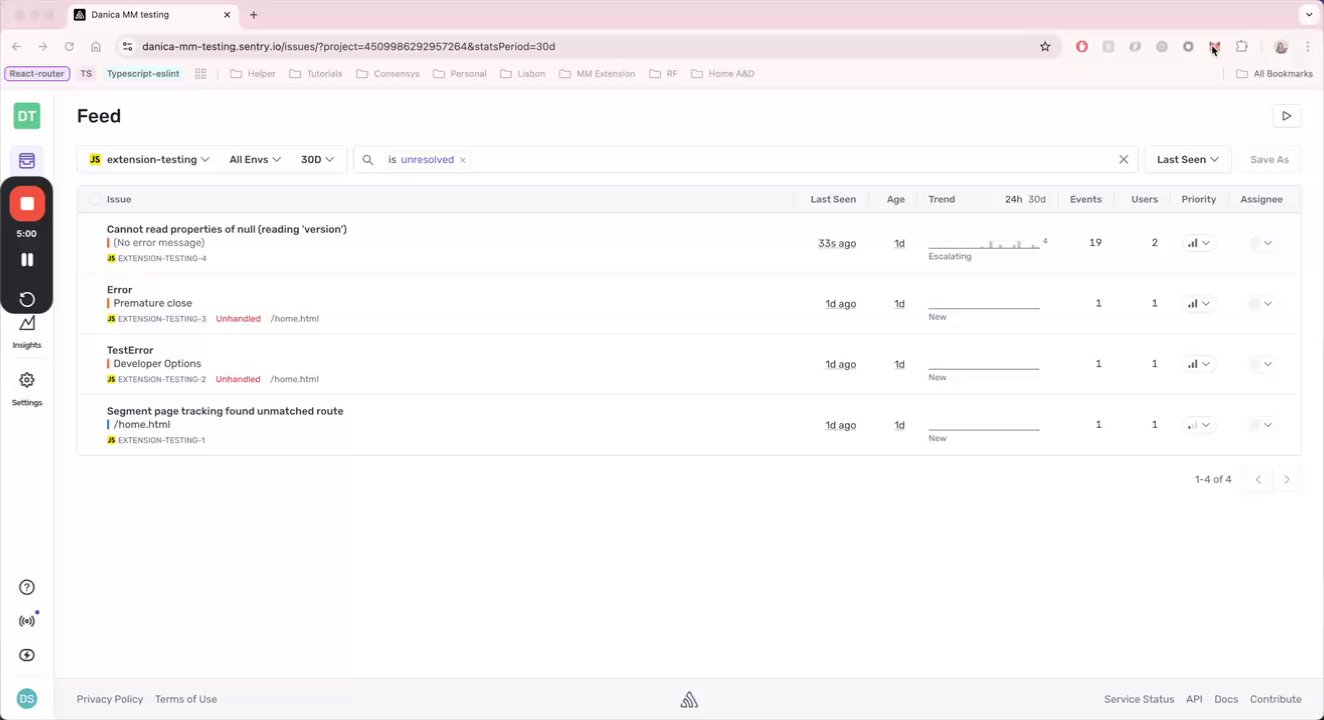
Task: Click the Save As button
Action: pos(1269,160)
